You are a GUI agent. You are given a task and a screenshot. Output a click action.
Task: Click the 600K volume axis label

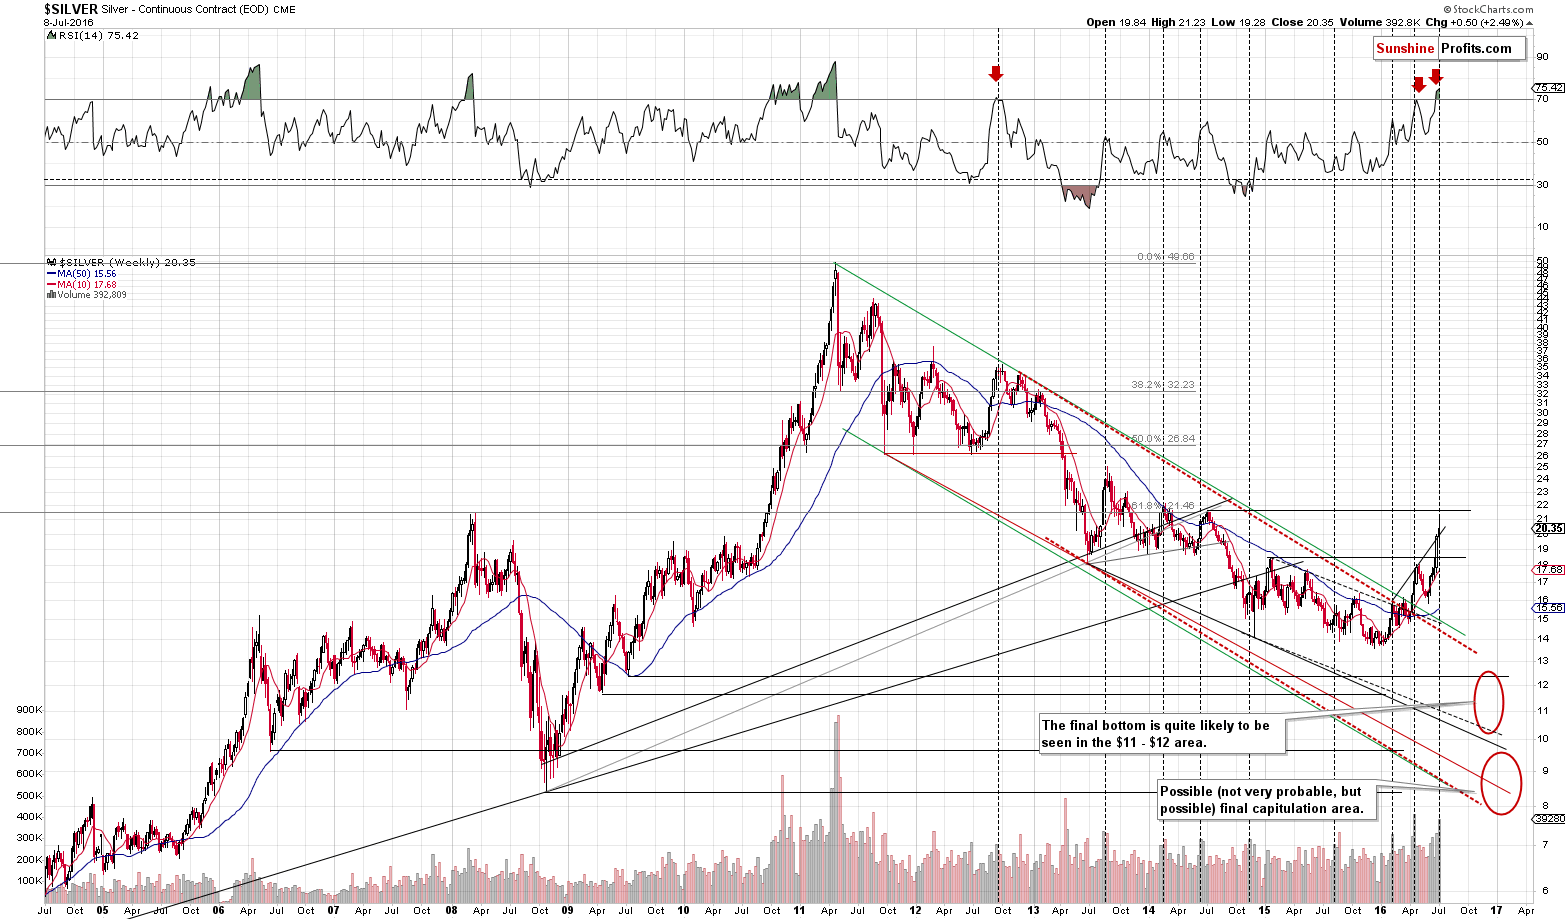(28, 774)
